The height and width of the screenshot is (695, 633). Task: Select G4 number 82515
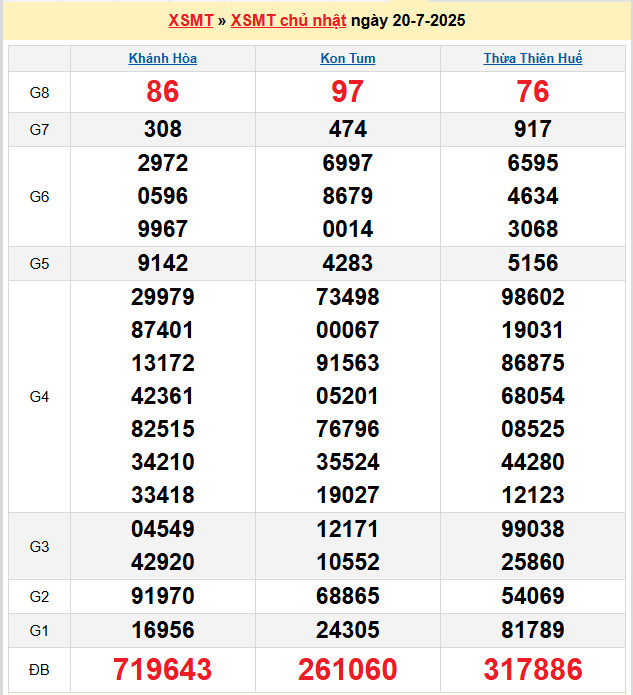tap(163, 429)
